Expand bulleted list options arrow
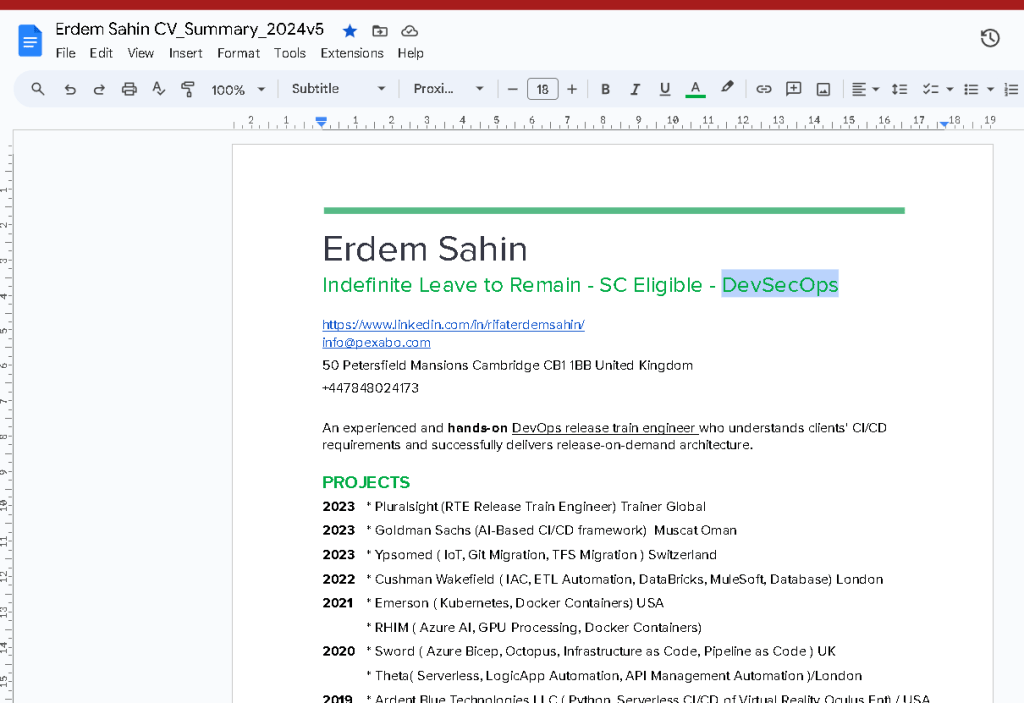The width and height of the screenshot is (1024, 703). [x=991, y=89]
